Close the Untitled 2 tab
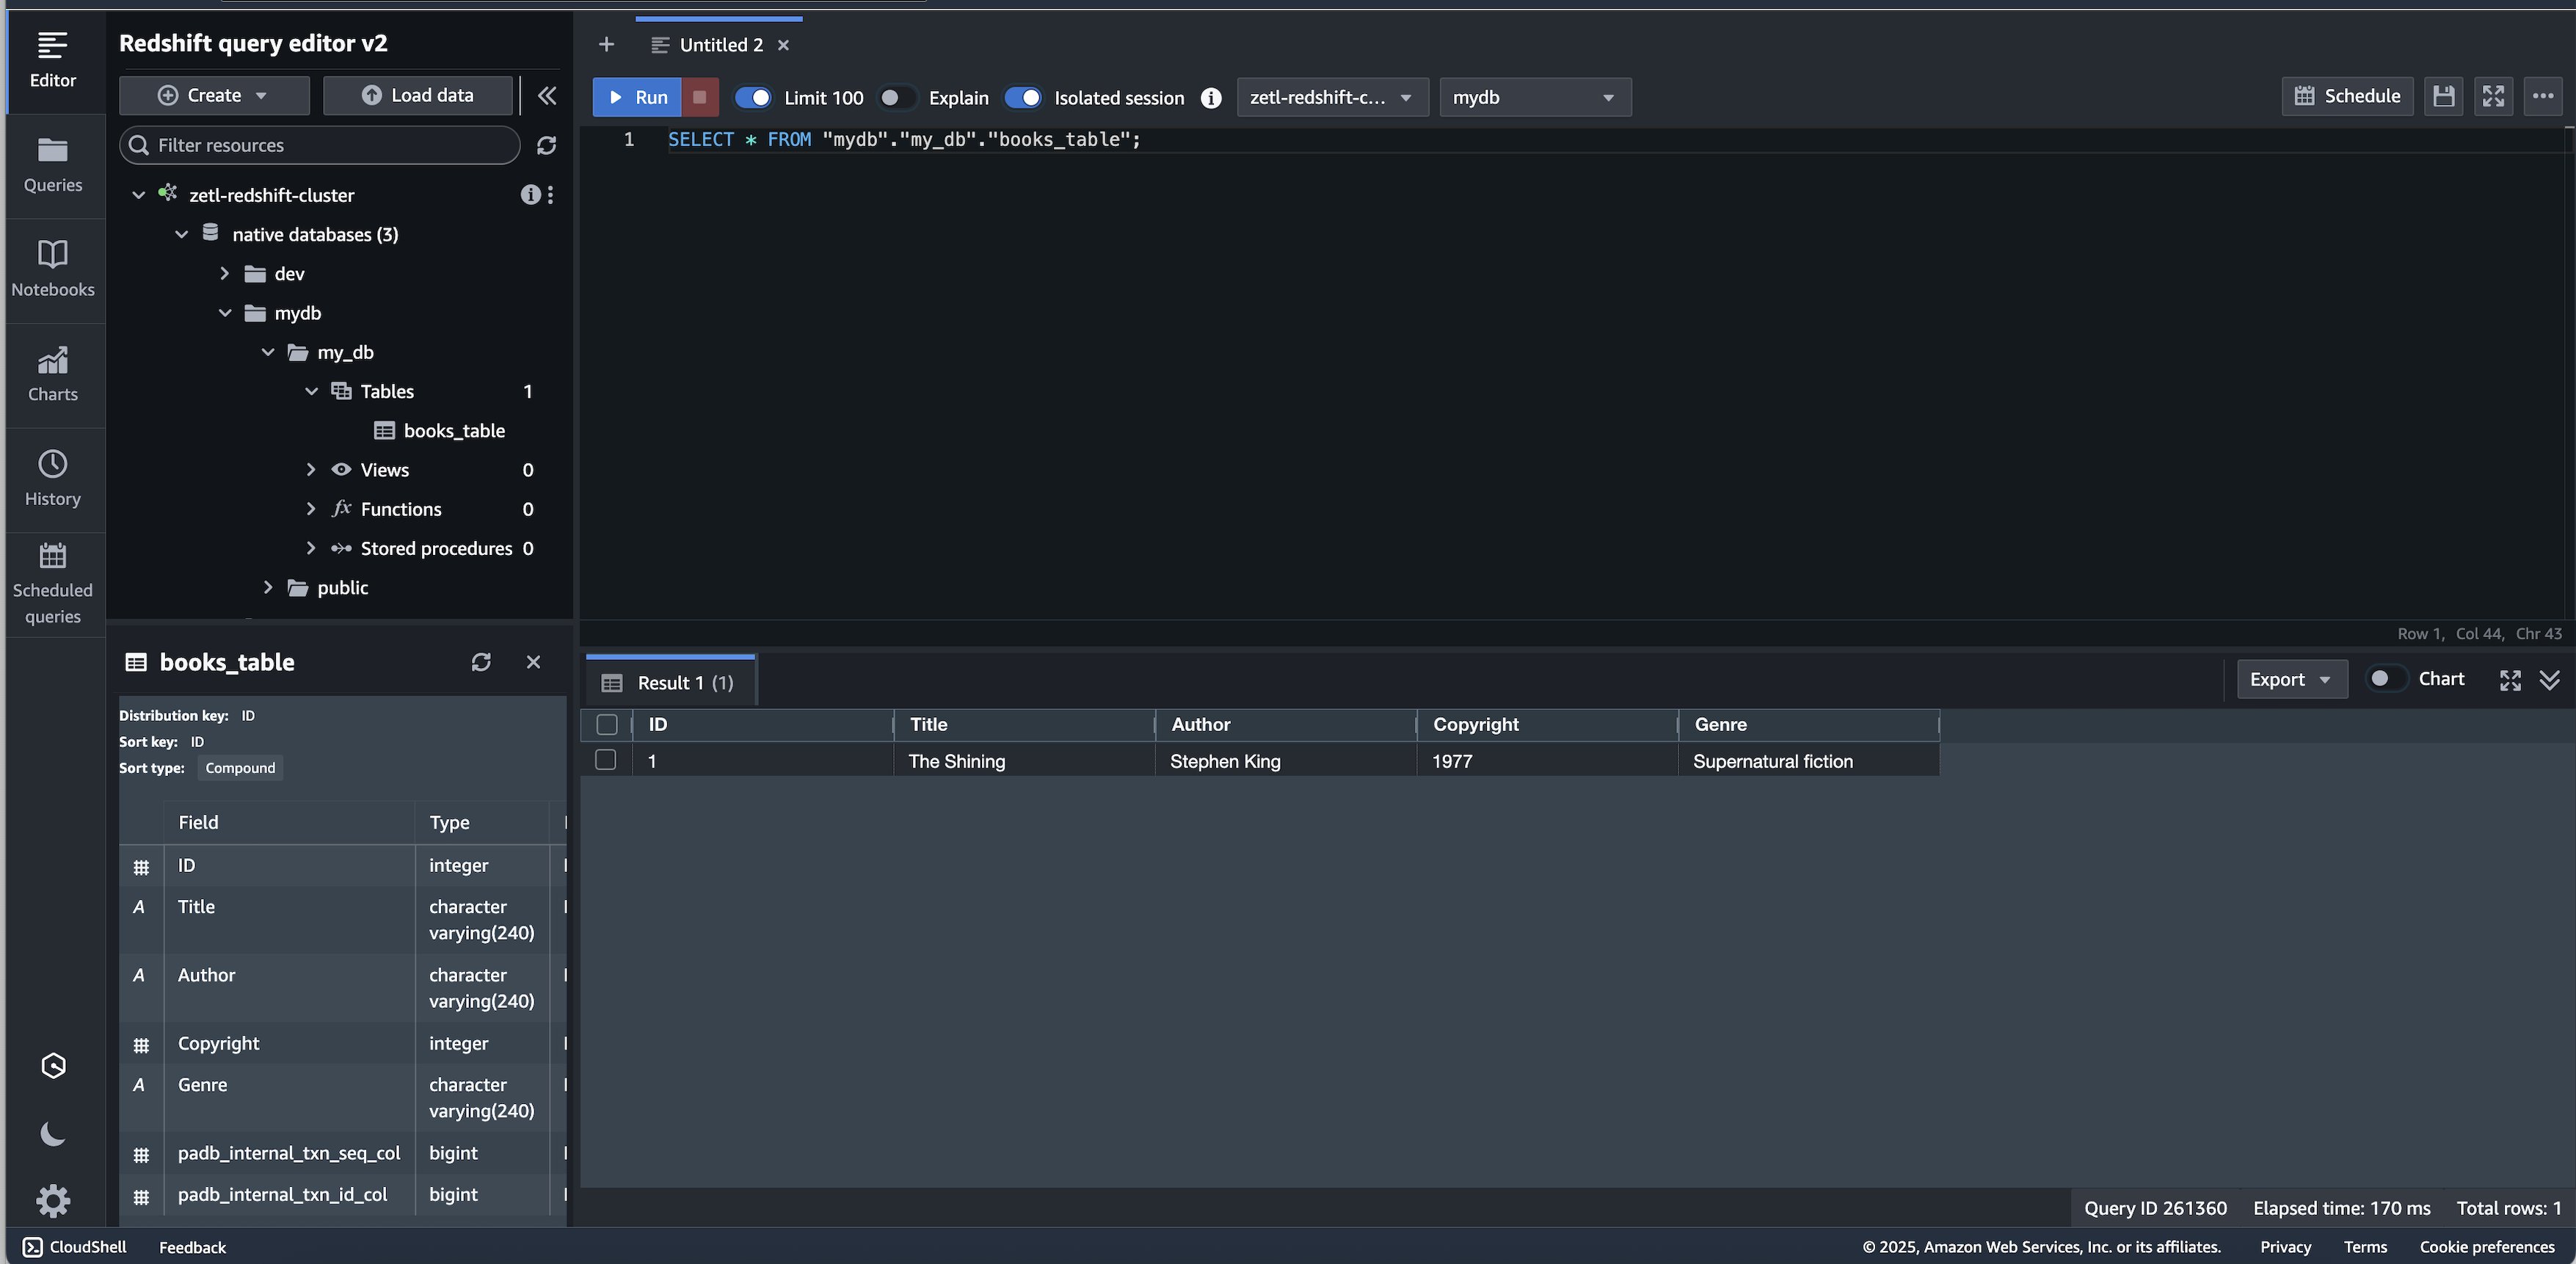Viewport: 2576px width, 1264px height. click(784, 45)
